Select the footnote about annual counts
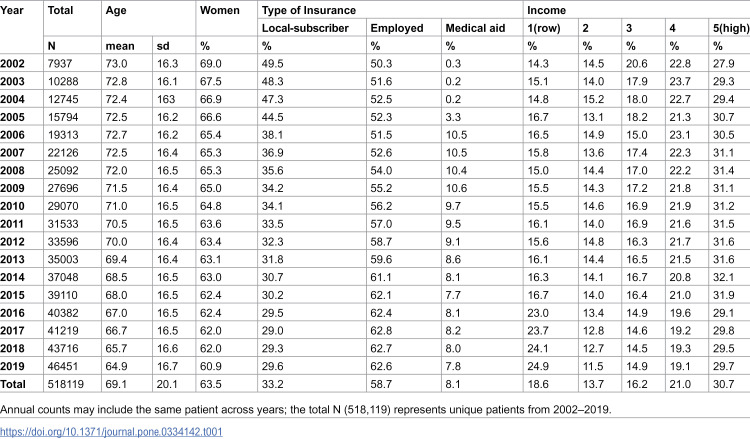Screen dimensions: 750x439 306,410
